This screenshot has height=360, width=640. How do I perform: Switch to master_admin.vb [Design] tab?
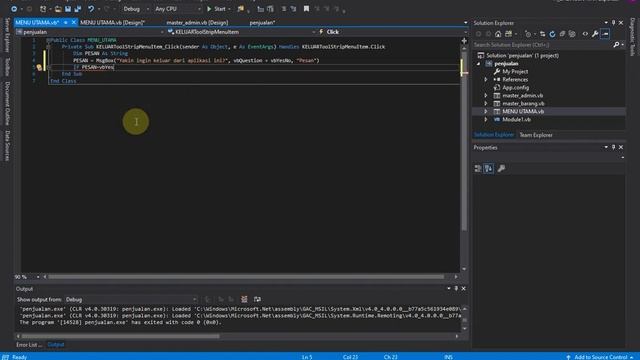point(197,22)
